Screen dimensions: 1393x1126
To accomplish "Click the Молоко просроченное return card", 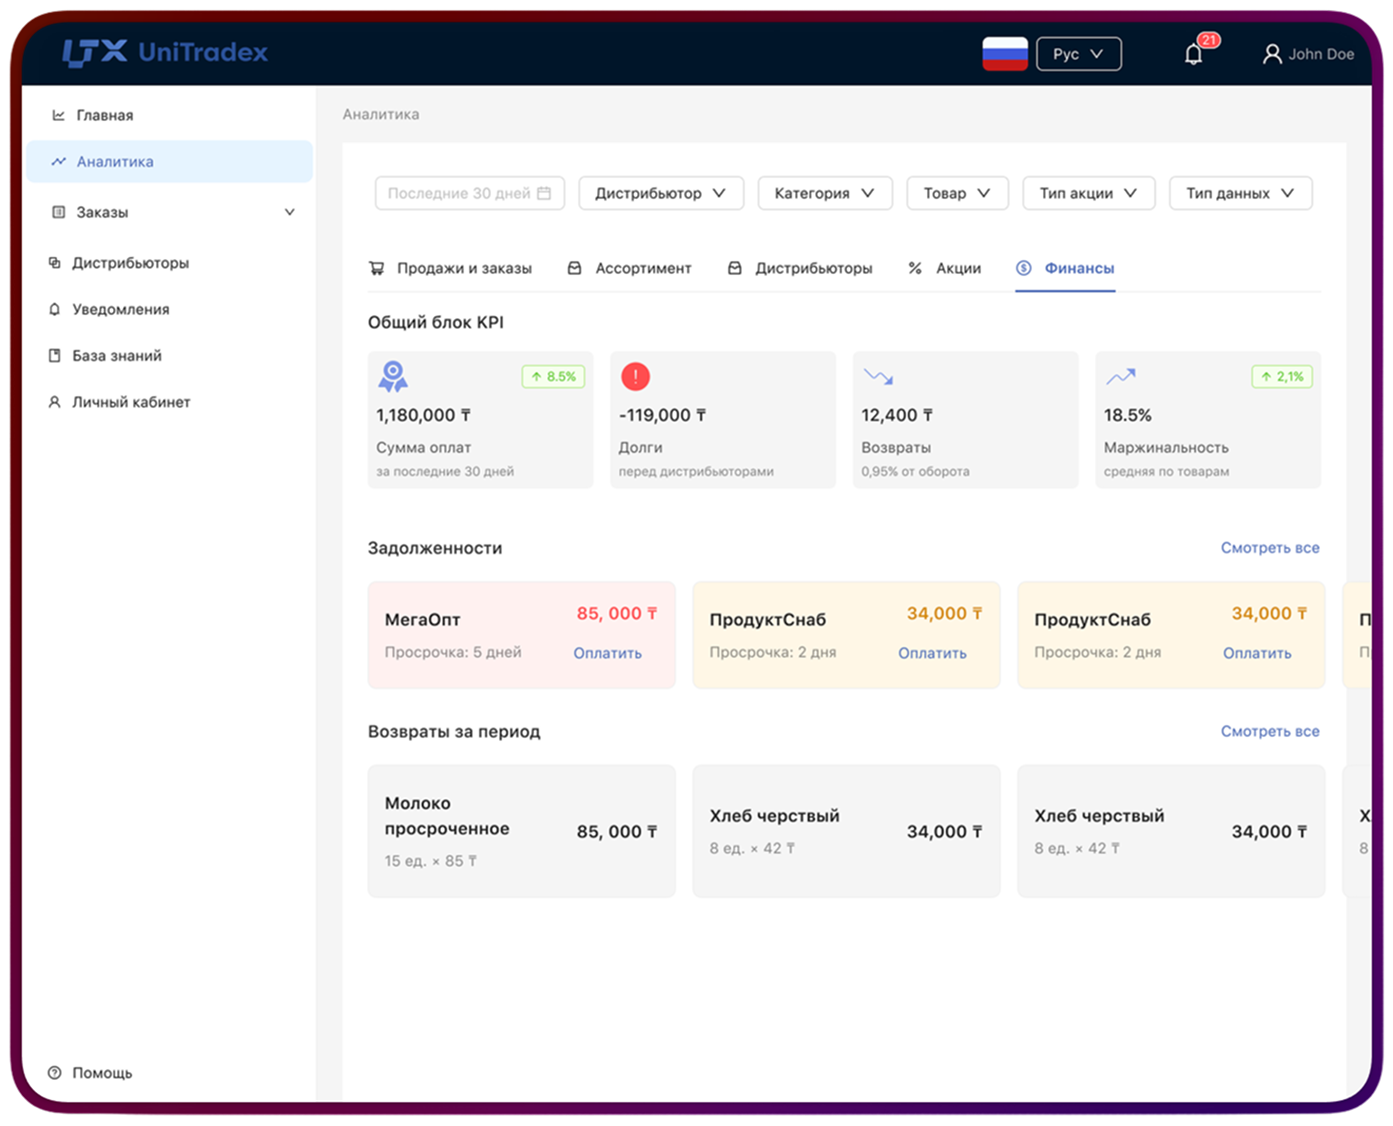I will [x=521, y=831].
